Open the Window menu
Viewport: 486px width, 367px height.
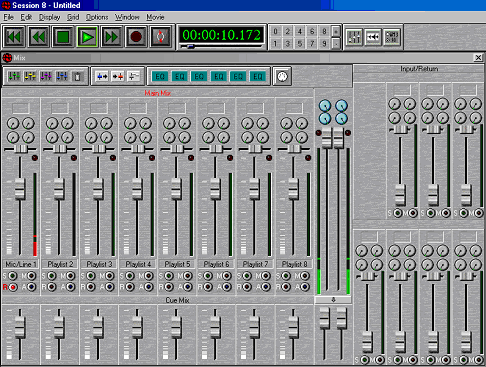tap(127, 17)
